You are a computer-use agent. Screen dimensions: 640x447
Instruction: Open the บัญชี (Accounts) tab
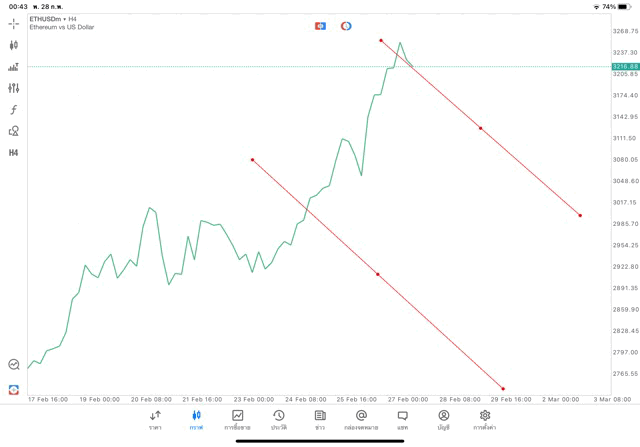tap(444, 419)
